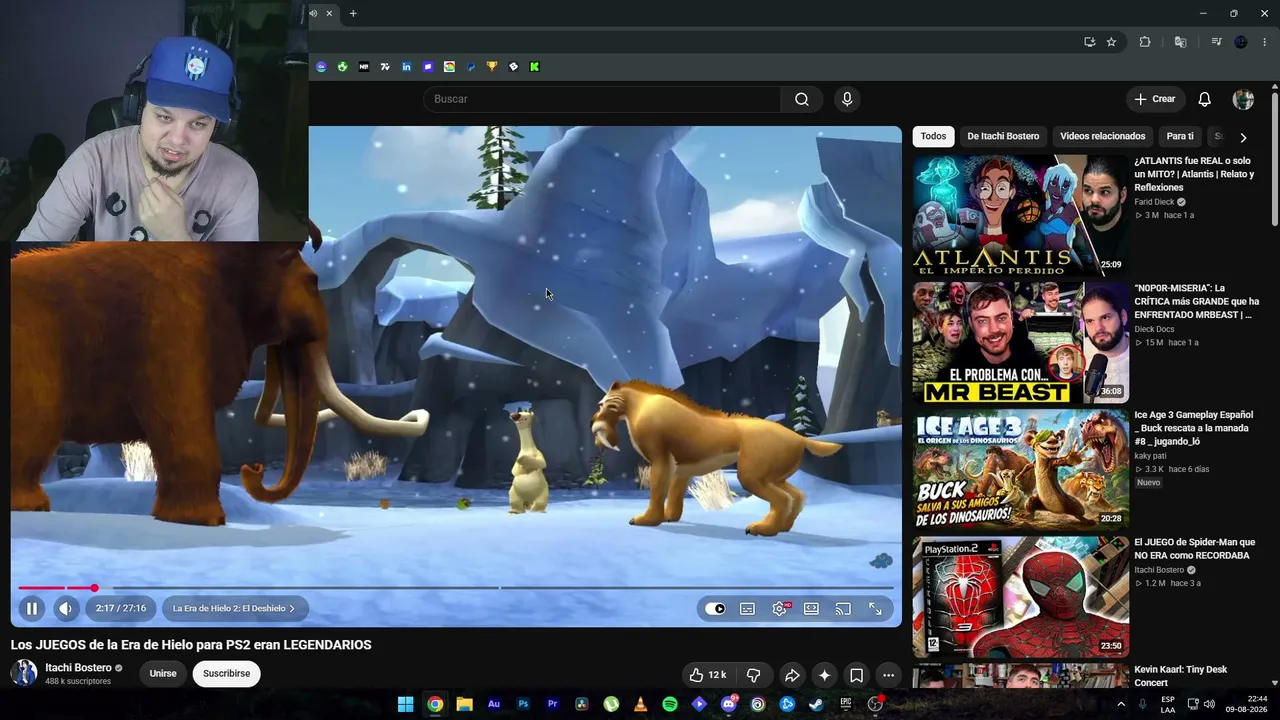Install app using address bar icon
The height and width of the screenshot is (720, 1280).
tap(1089, 42)
